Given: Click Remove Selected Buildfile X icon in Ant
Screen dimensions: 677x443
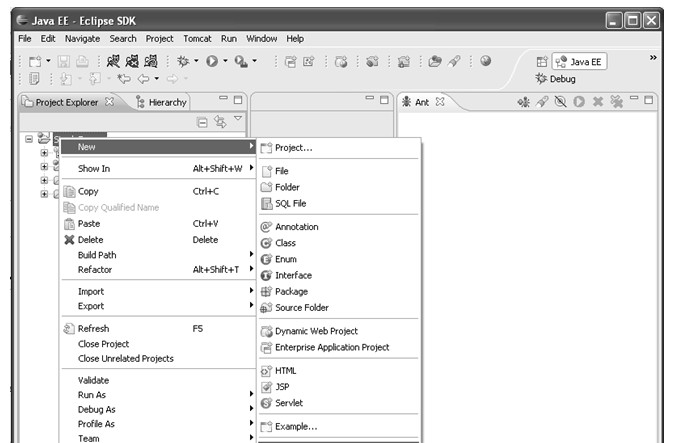Looking at the screenshot, I should click(x=598, y=101).
